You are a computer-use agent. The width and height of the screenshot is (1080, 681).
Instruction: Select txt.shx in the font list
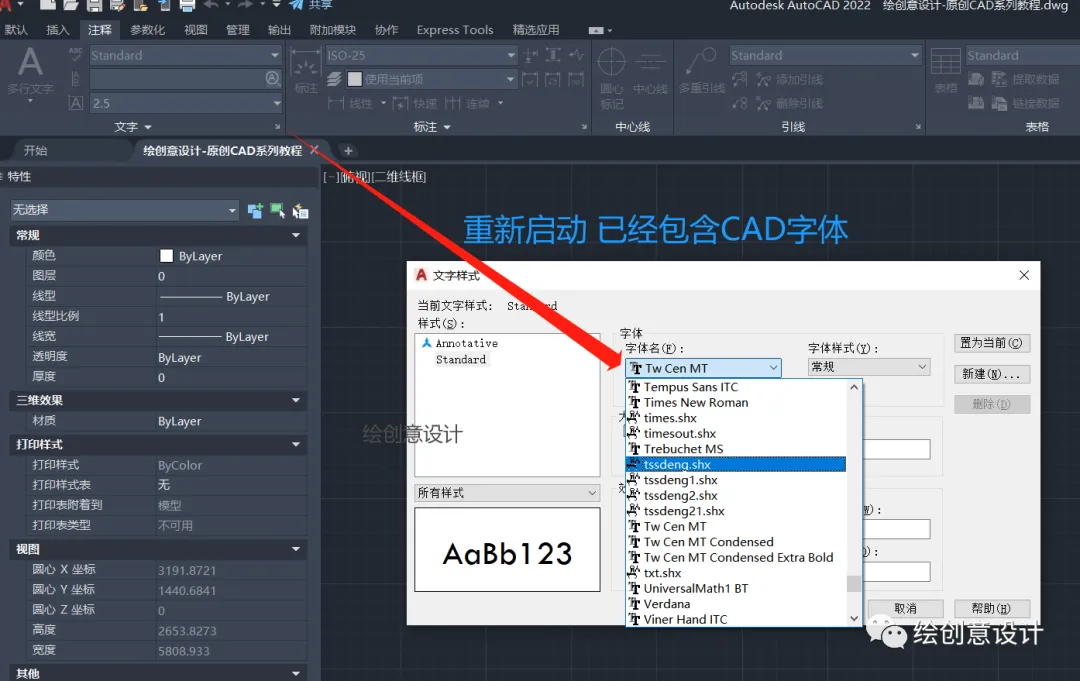click(736, 573)
